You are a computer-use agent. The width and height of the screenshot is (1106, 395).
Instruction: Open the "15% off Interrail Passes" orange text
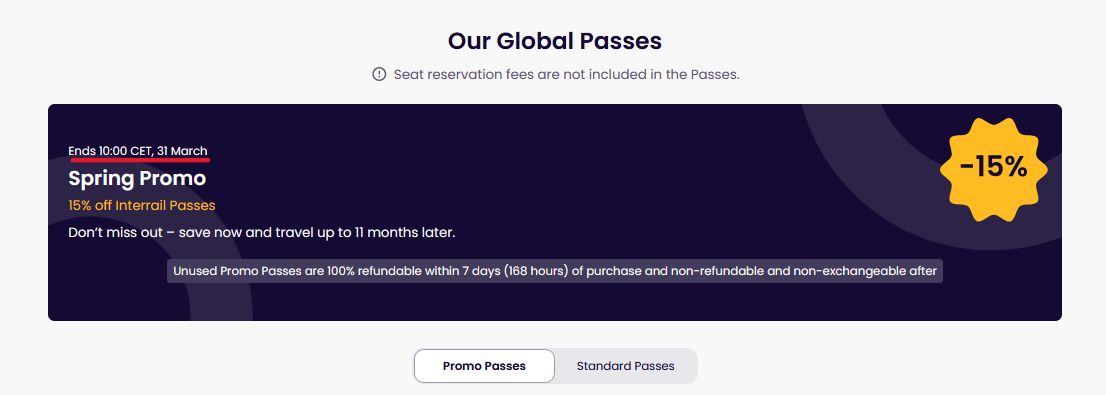pyautogui.click(x=142, y=205)
